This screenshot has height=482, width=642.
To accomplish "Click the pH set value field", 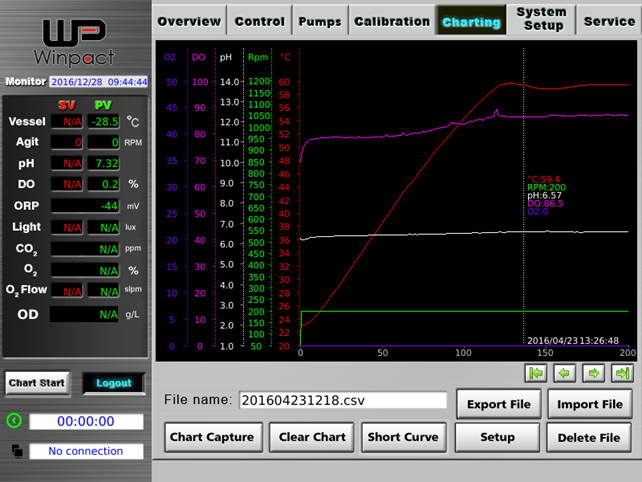I will [68, 163].
